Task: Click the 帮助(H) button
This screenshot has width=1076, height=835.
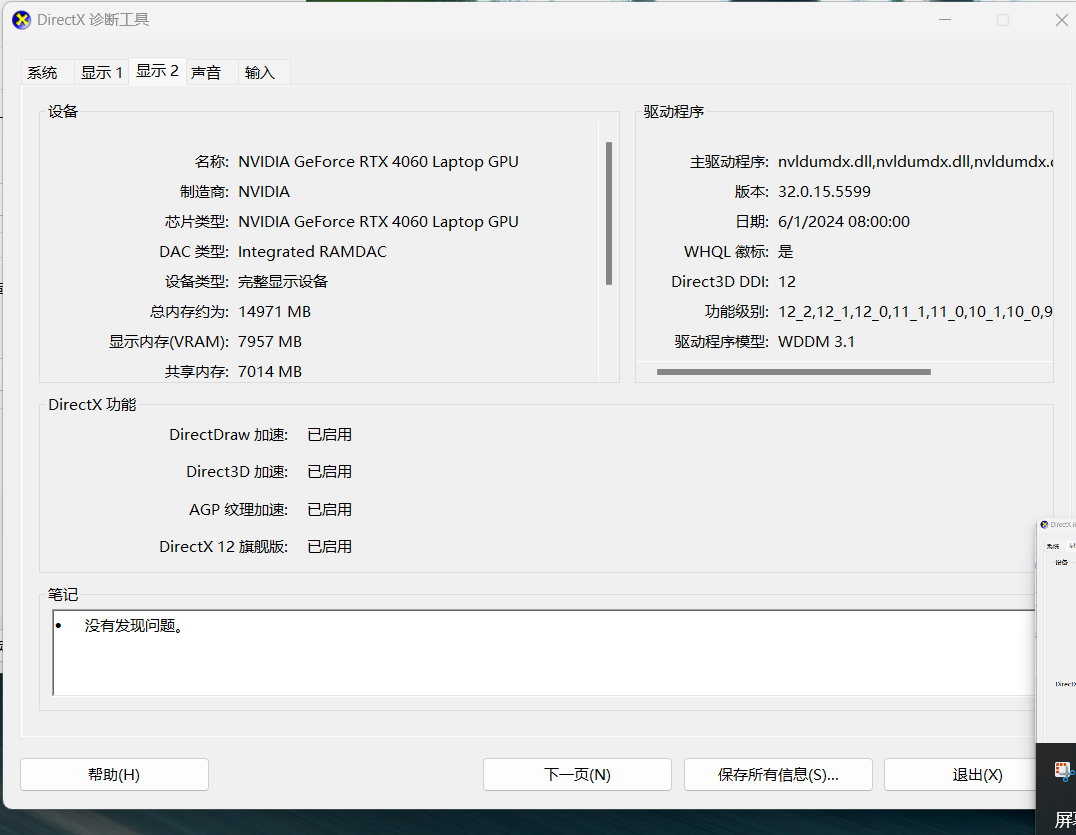Action: (114, 775)
